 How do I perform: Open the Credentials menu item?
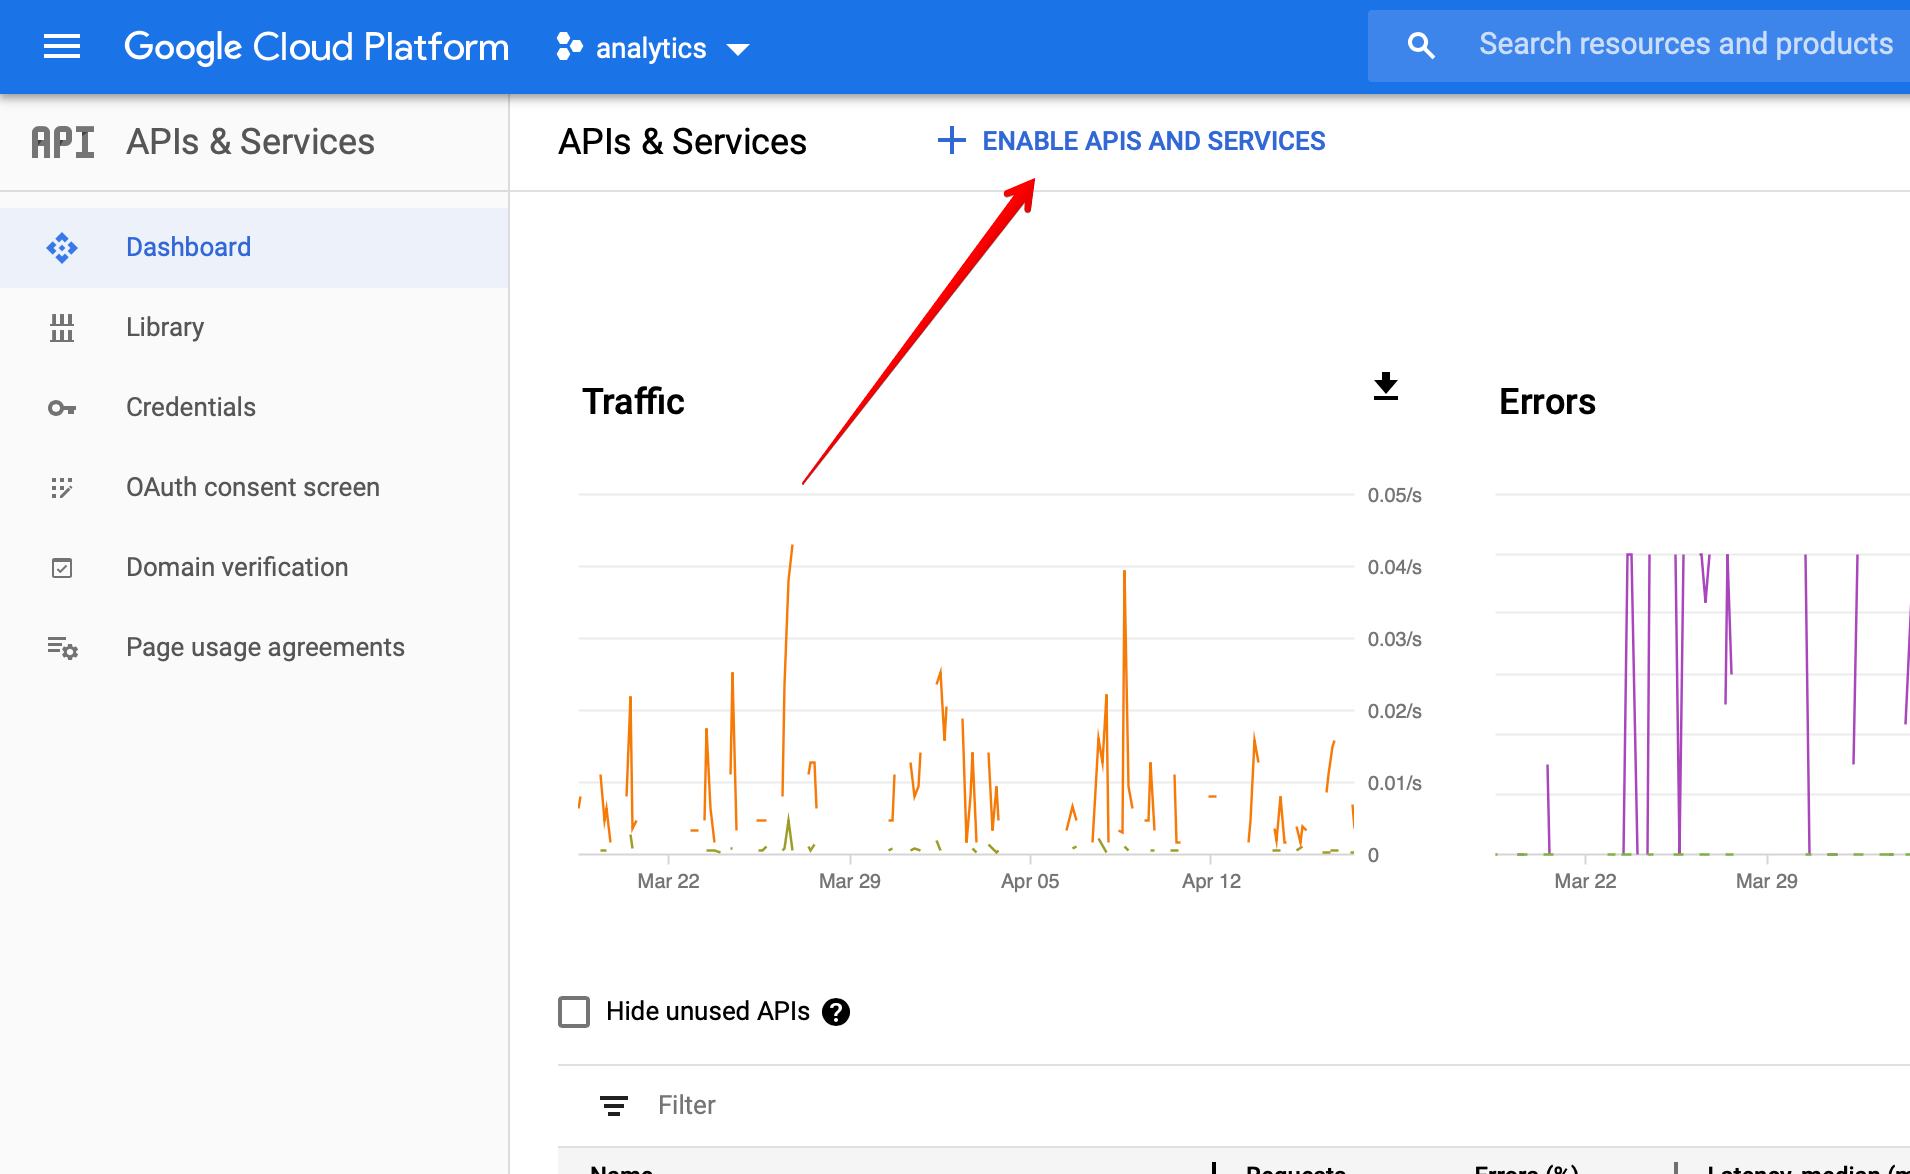click(x=254, y=408)
